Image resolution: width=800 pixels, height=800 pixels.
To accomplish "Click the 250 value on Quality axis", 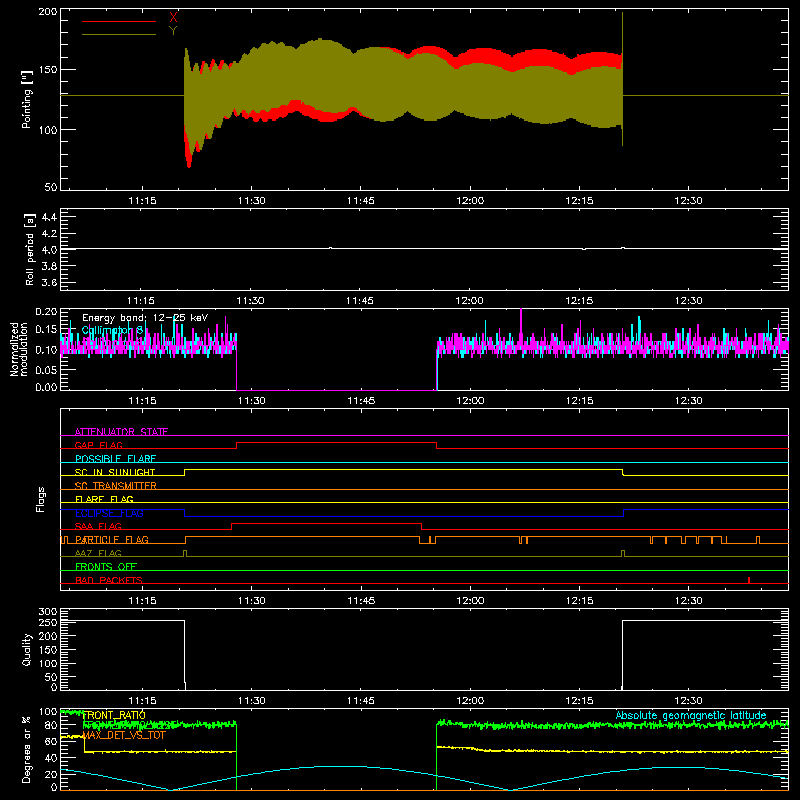I will click(48, 622).
